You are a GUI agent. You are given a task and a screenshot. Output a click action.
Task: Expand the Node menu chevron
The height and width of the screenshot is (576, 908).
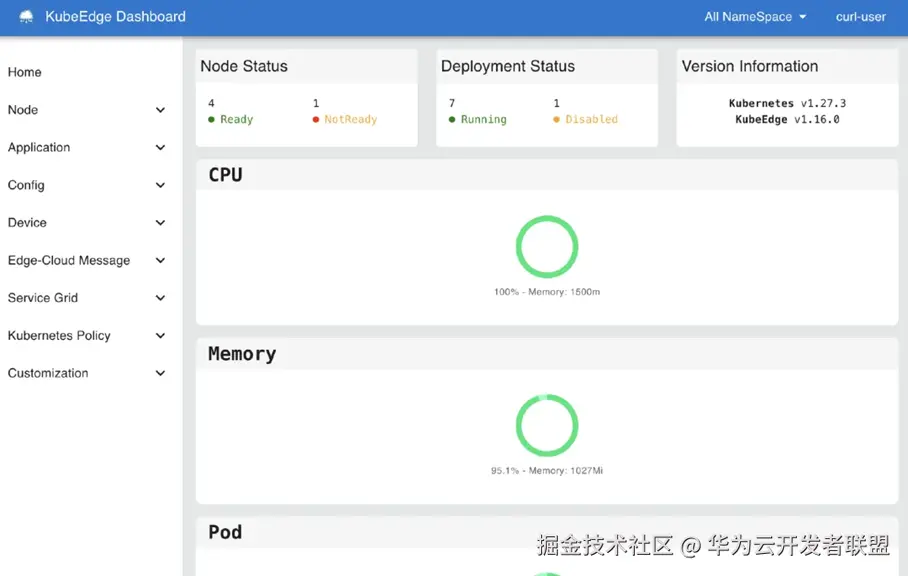click(x=160, y=110)
